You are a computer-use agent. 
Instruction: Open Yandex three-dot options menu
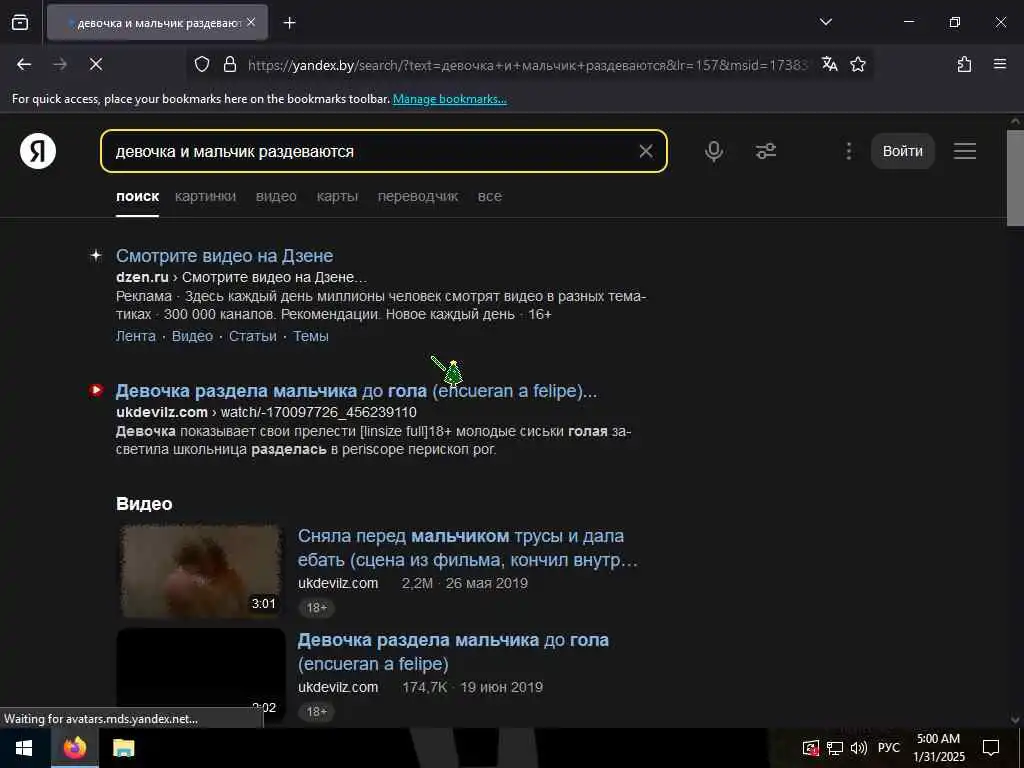[x=848, y=152]
